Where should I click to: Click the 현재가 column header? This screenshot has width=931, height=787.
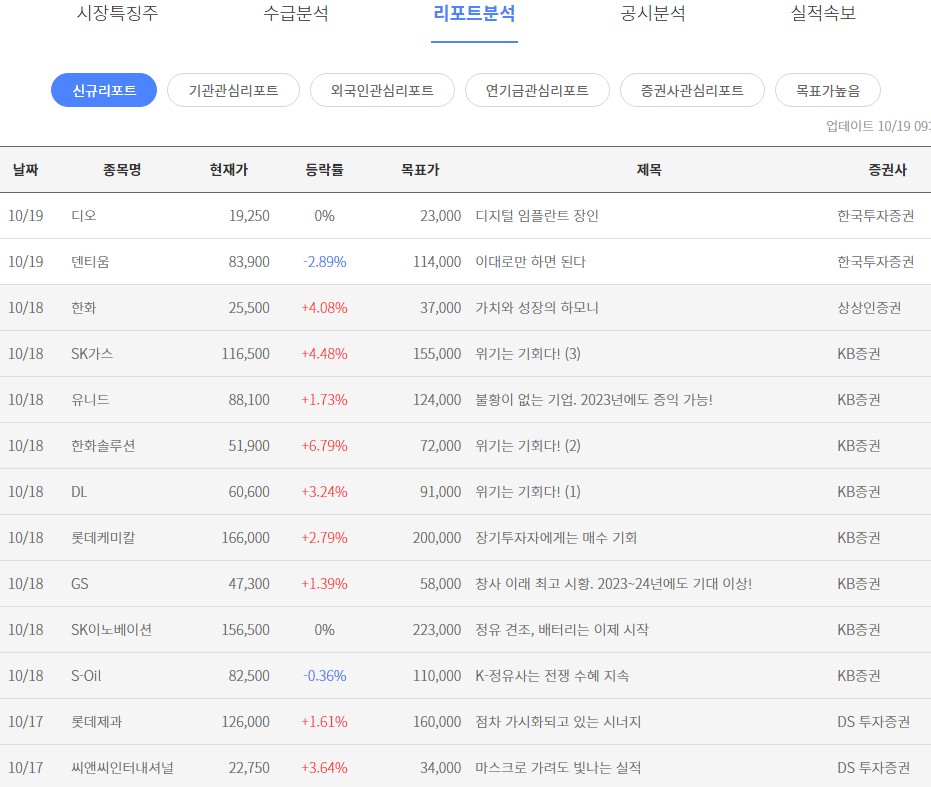[229, 170]
